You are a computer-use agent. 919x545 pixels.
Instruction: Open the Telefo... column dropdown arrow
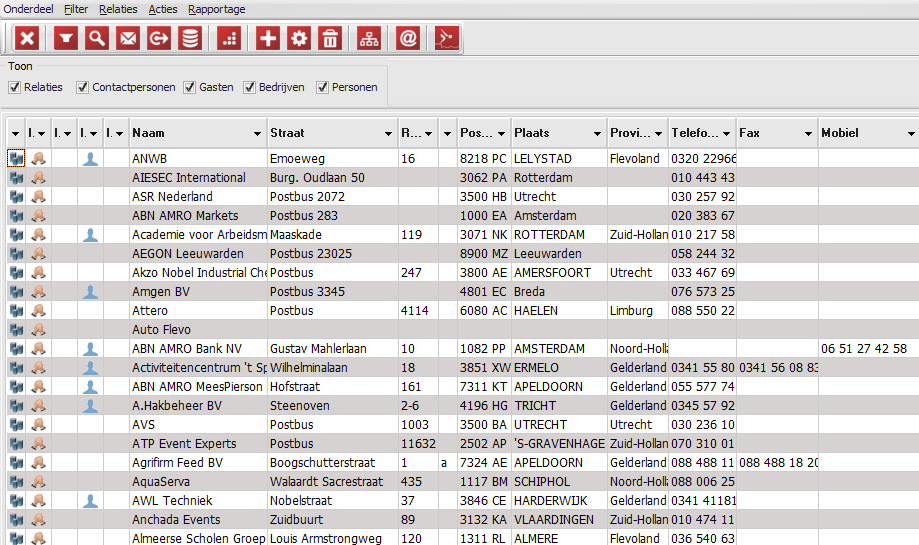727,134
